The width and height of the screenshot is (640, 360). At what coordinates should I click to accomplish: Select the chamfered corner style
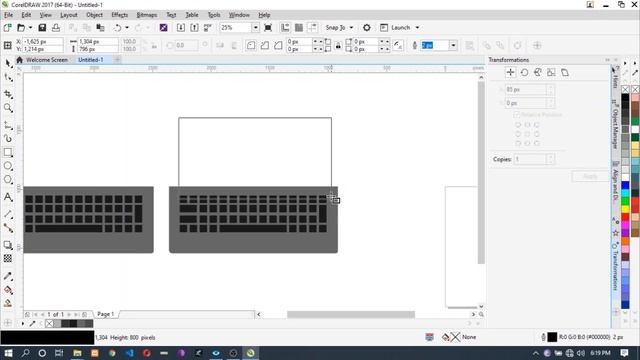point(278,45)
